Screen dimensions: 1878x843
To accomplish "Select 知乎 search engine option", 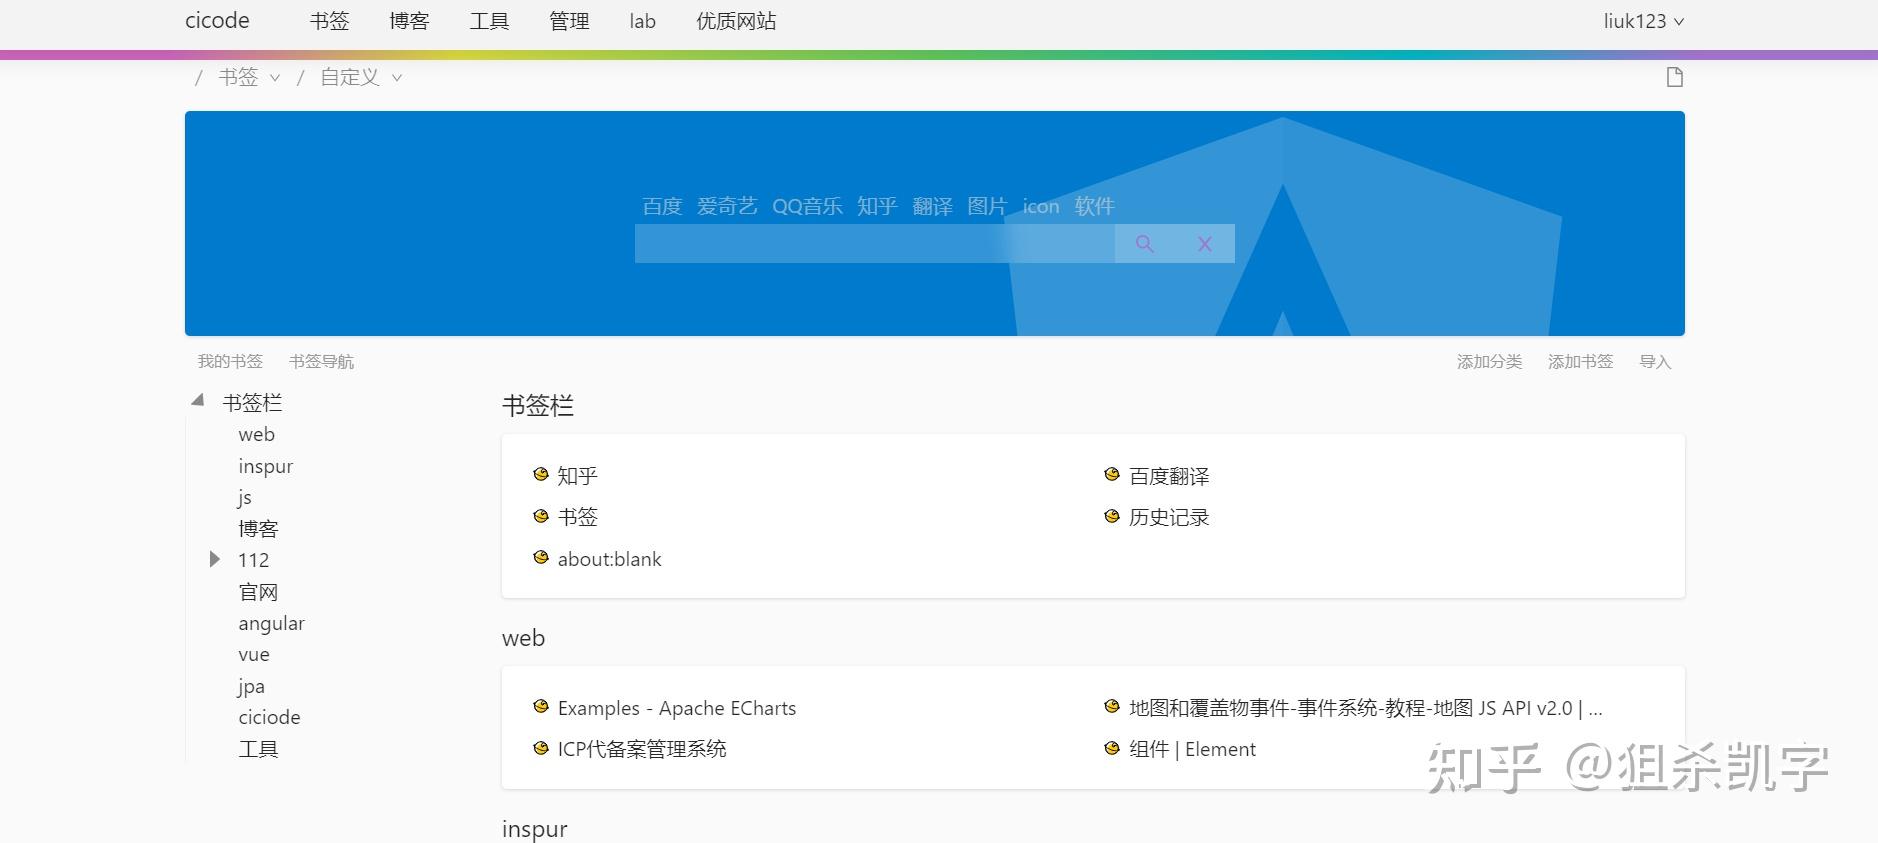I will click(877, 206).
